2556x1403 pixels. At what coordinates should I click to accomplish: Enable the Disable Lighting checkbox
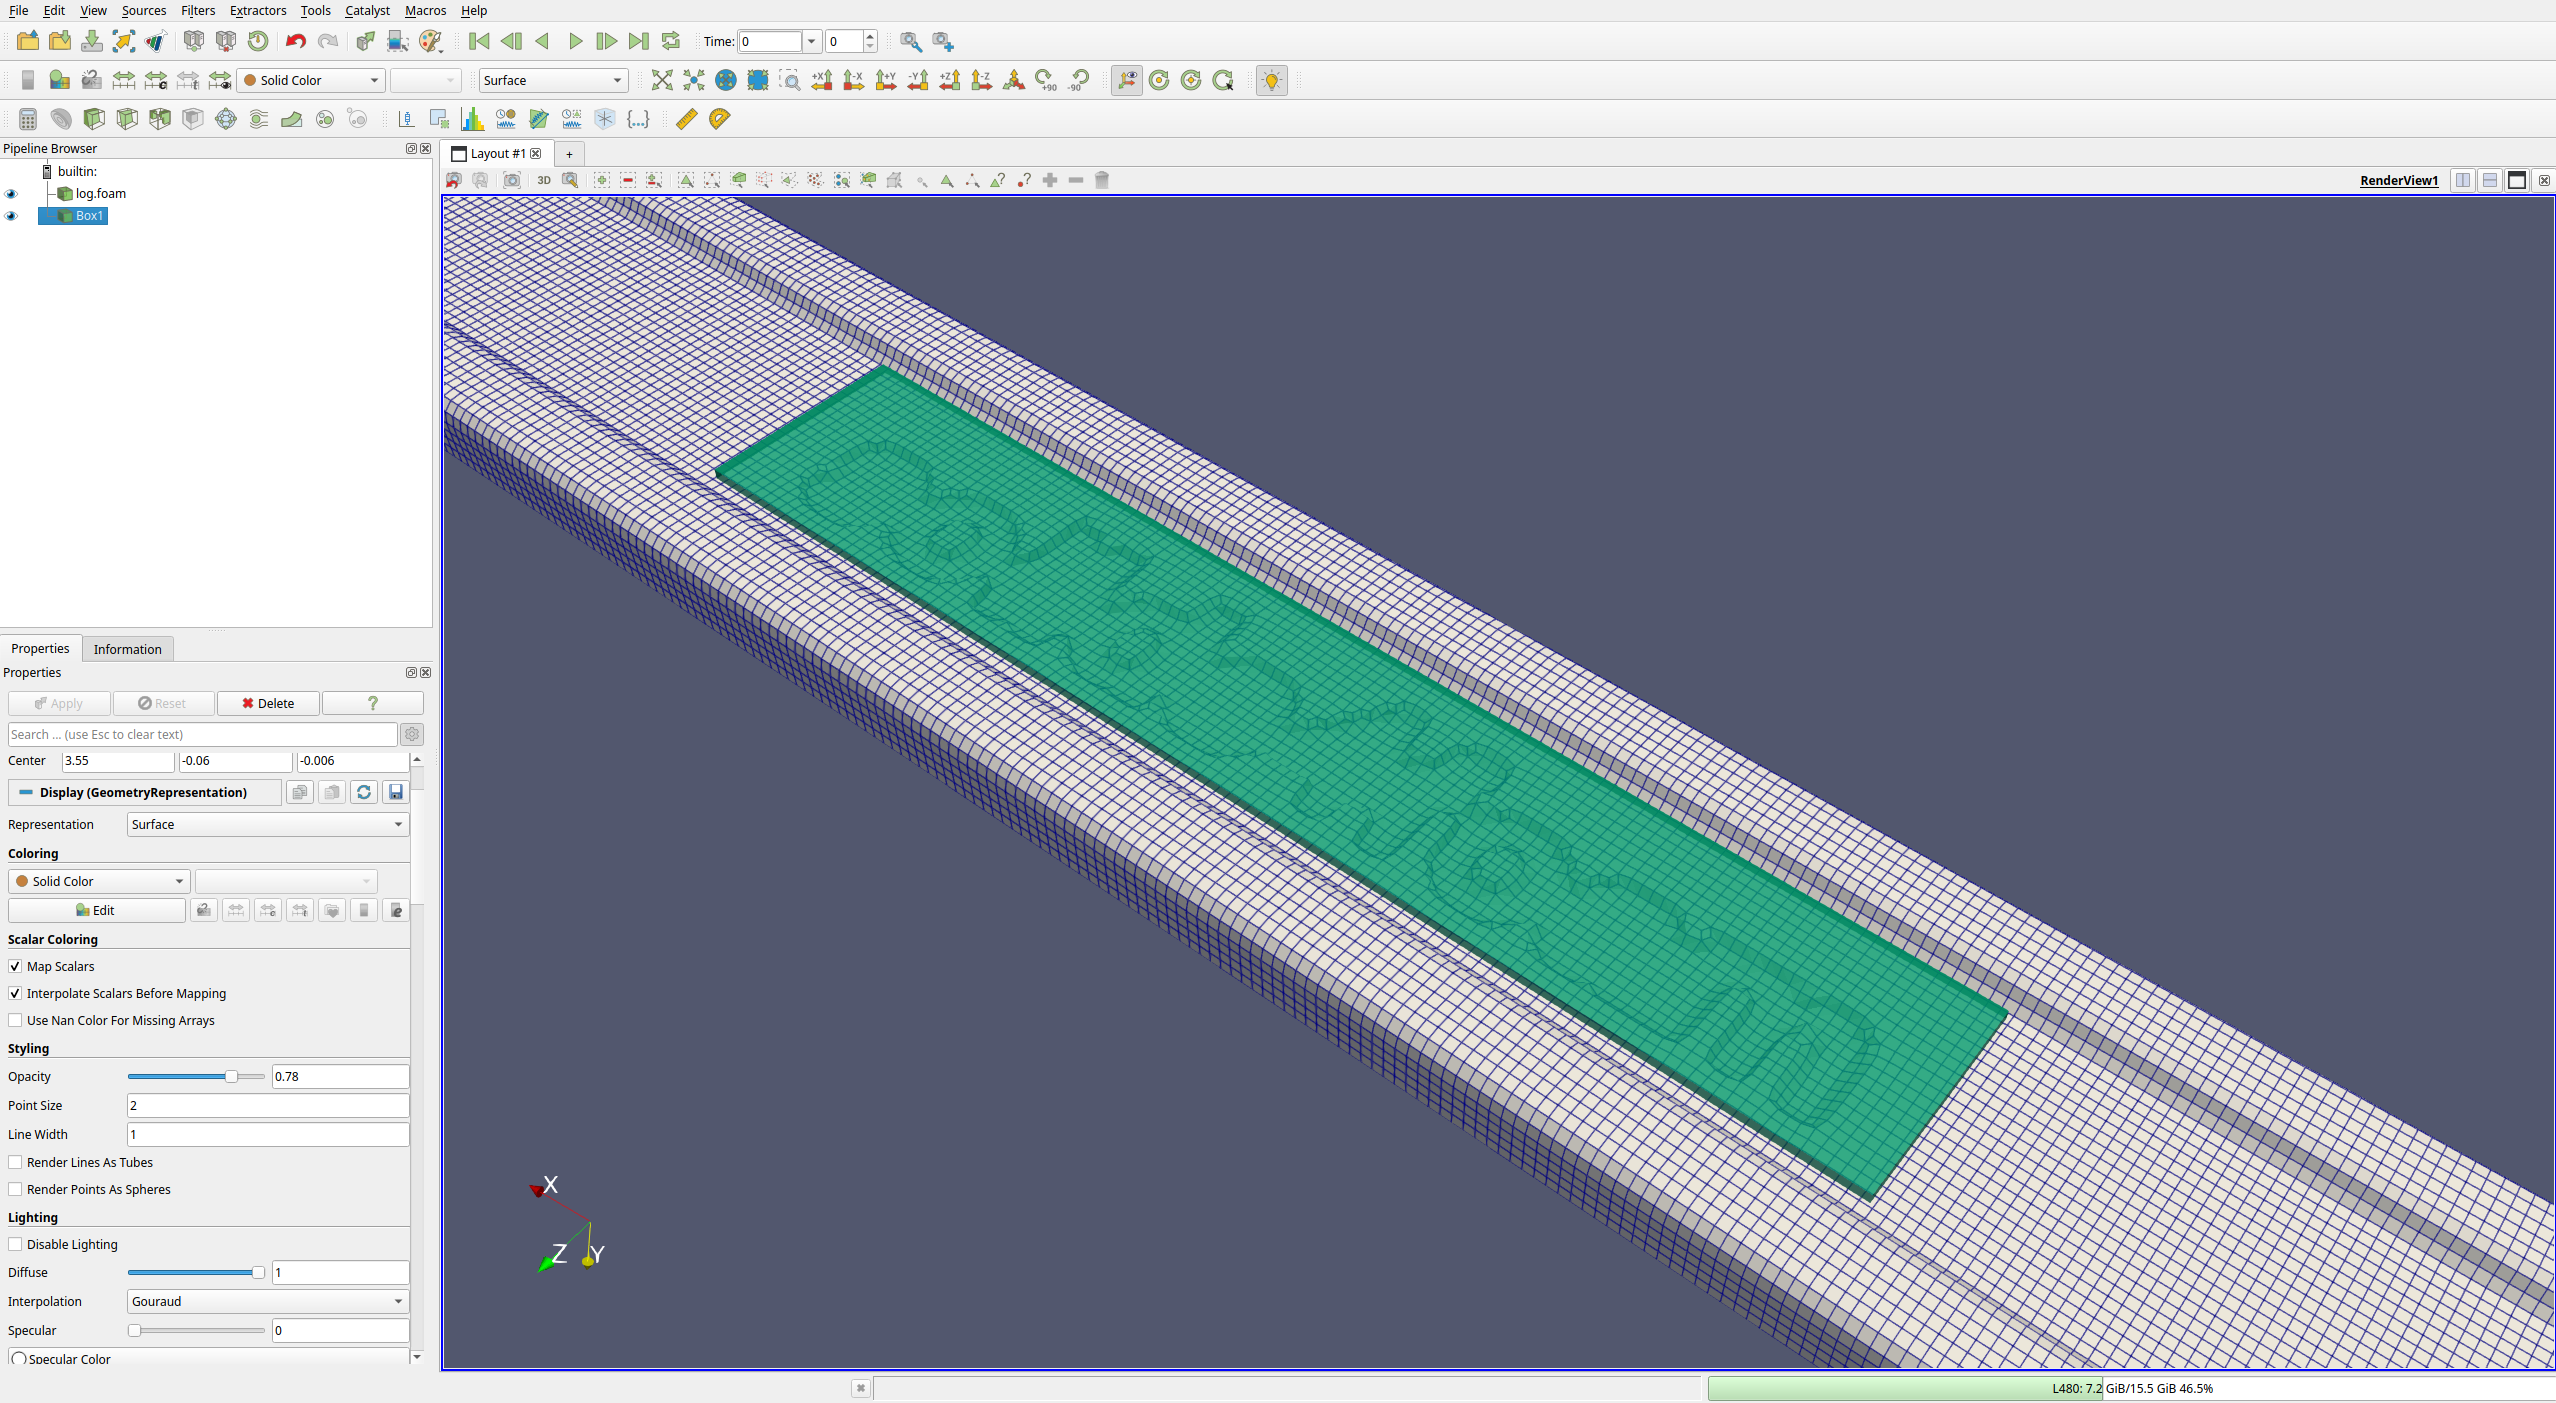(x=15, y=1244)
